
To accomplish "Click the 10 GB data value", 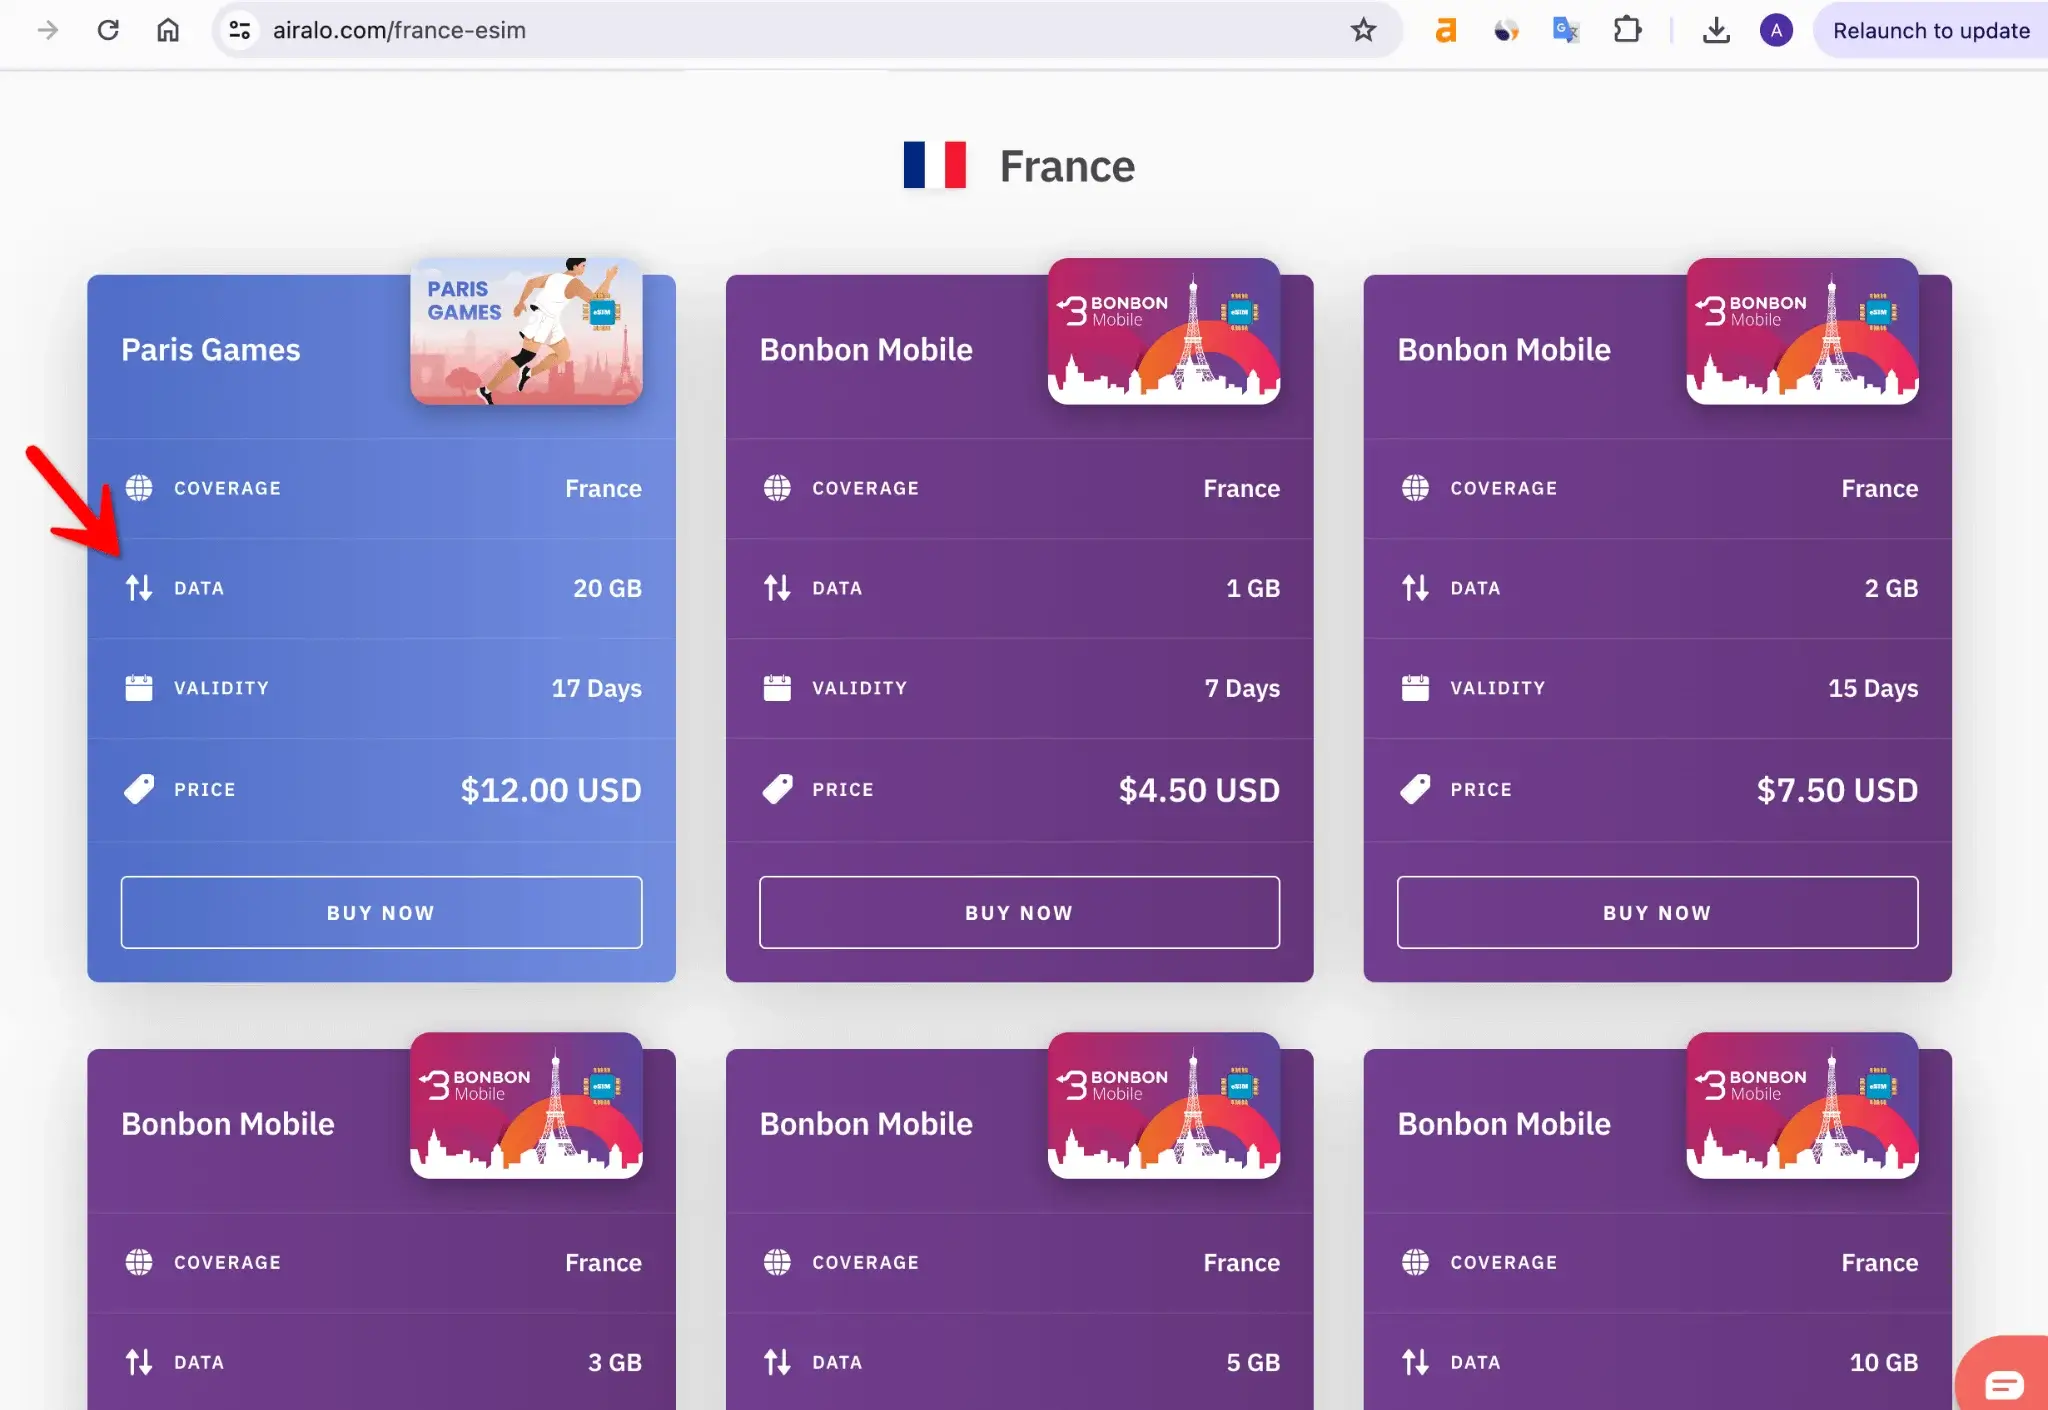I will [x=1884, y=1362].
